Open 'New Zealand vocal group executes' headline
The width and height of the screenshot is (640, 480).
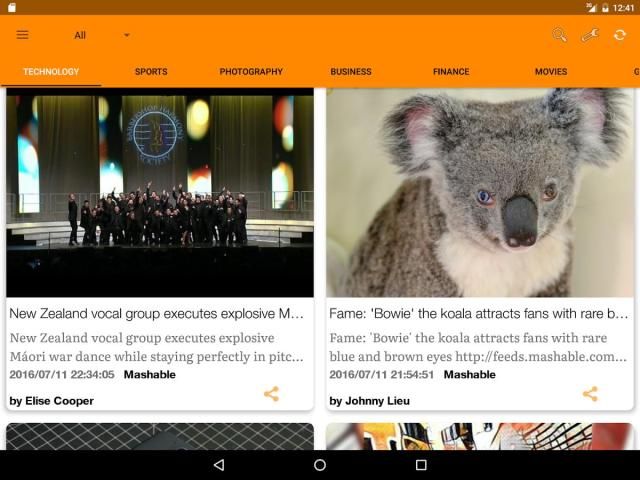tap(157, 313)
